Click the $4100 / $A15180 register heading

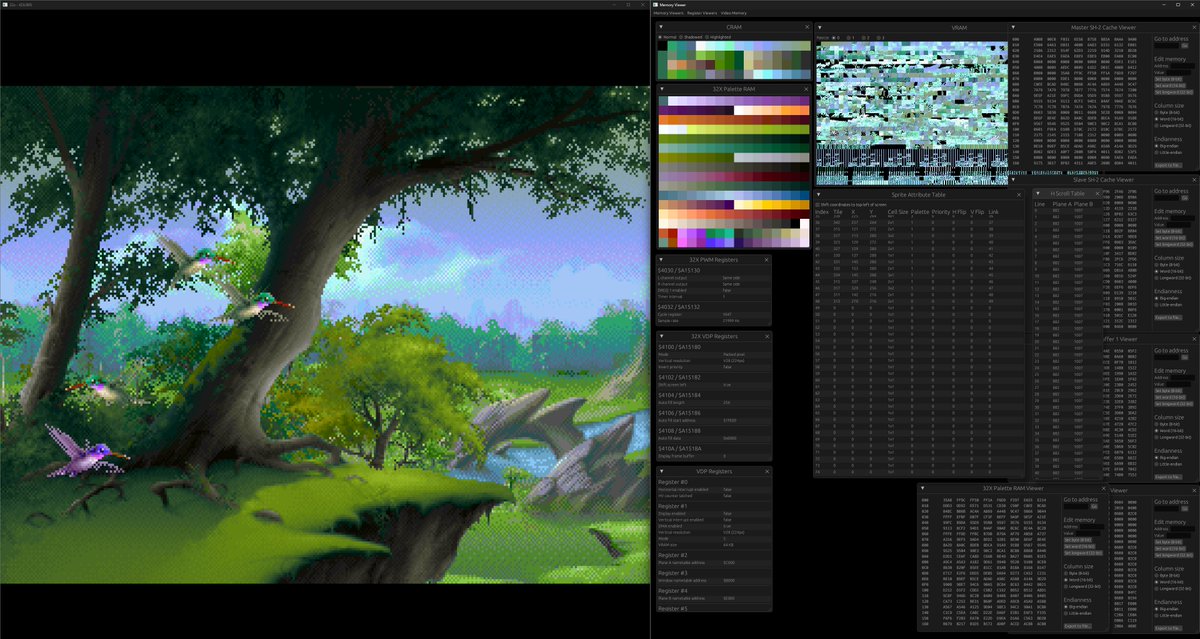pos(678,347)
